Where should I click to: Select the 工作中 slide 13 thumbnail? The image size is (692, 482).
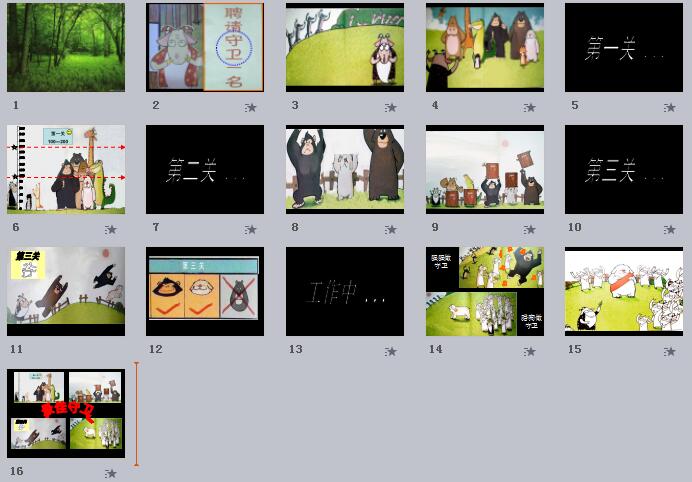[345, 291]
